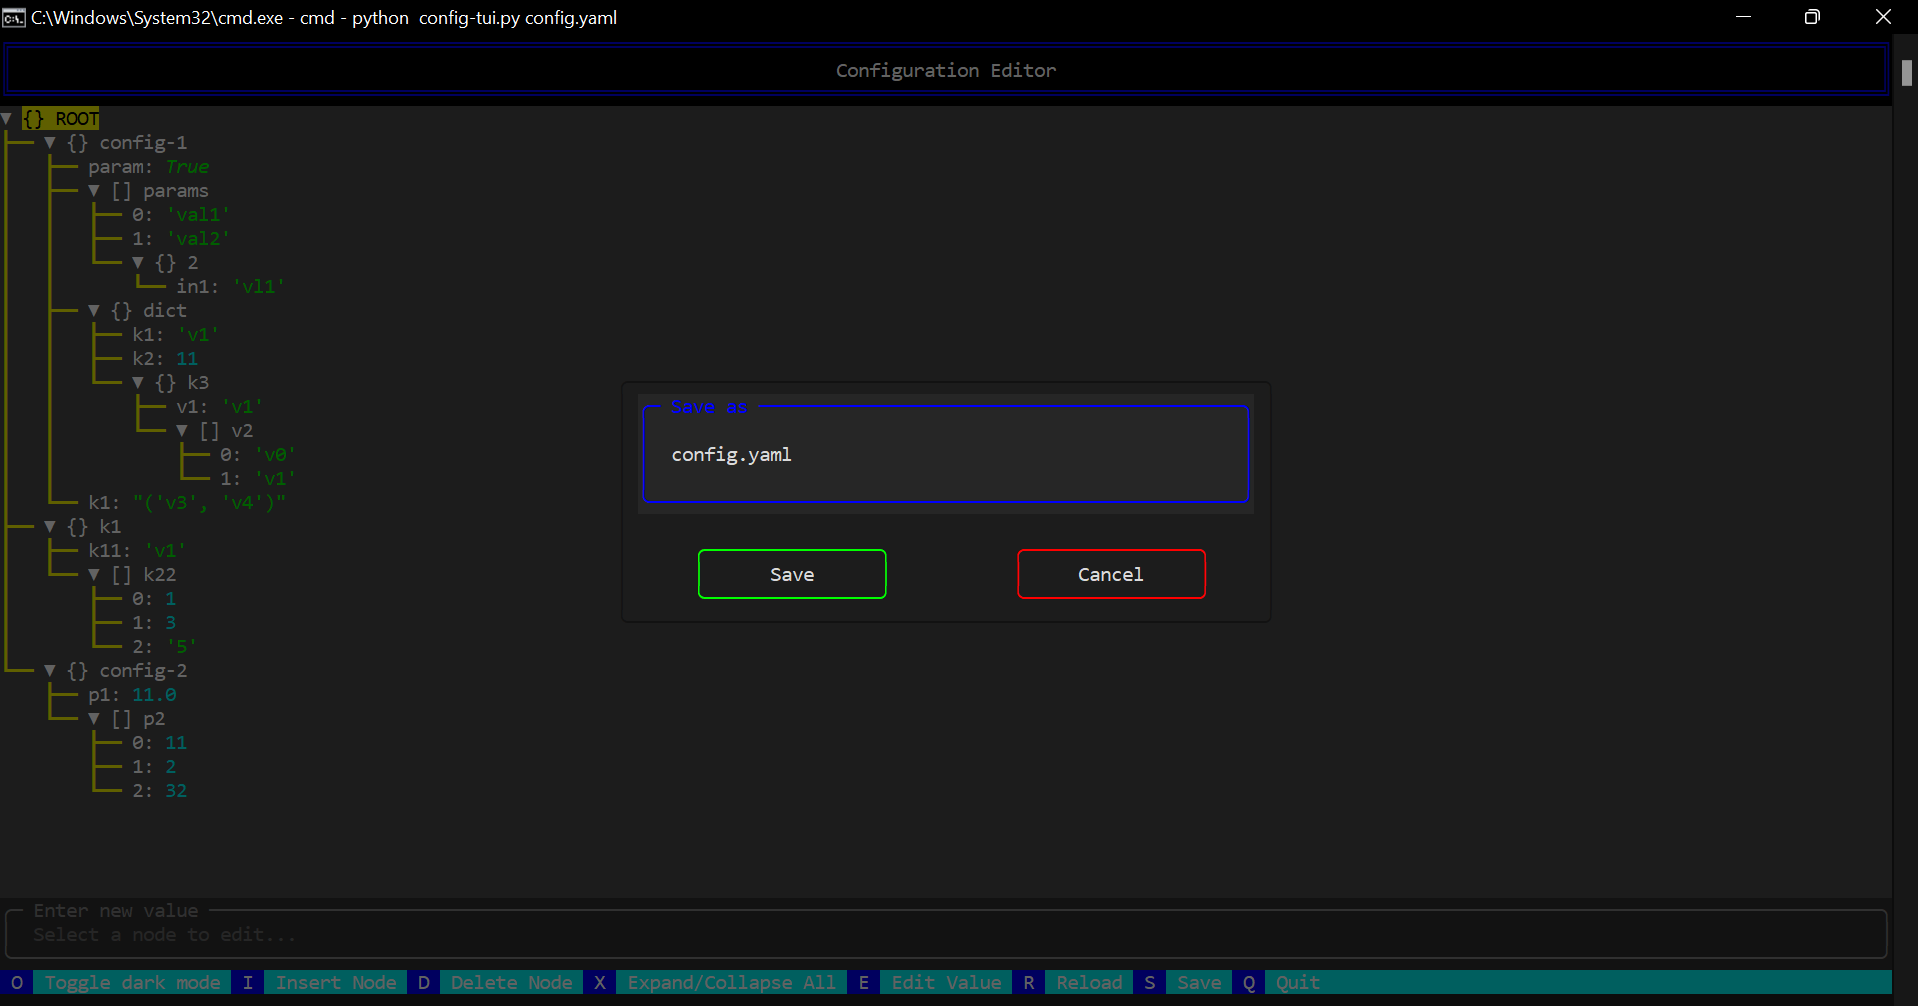Click the E key badge in footer
Viewport: 1918px width, 1006px height.
click(864, 983)
